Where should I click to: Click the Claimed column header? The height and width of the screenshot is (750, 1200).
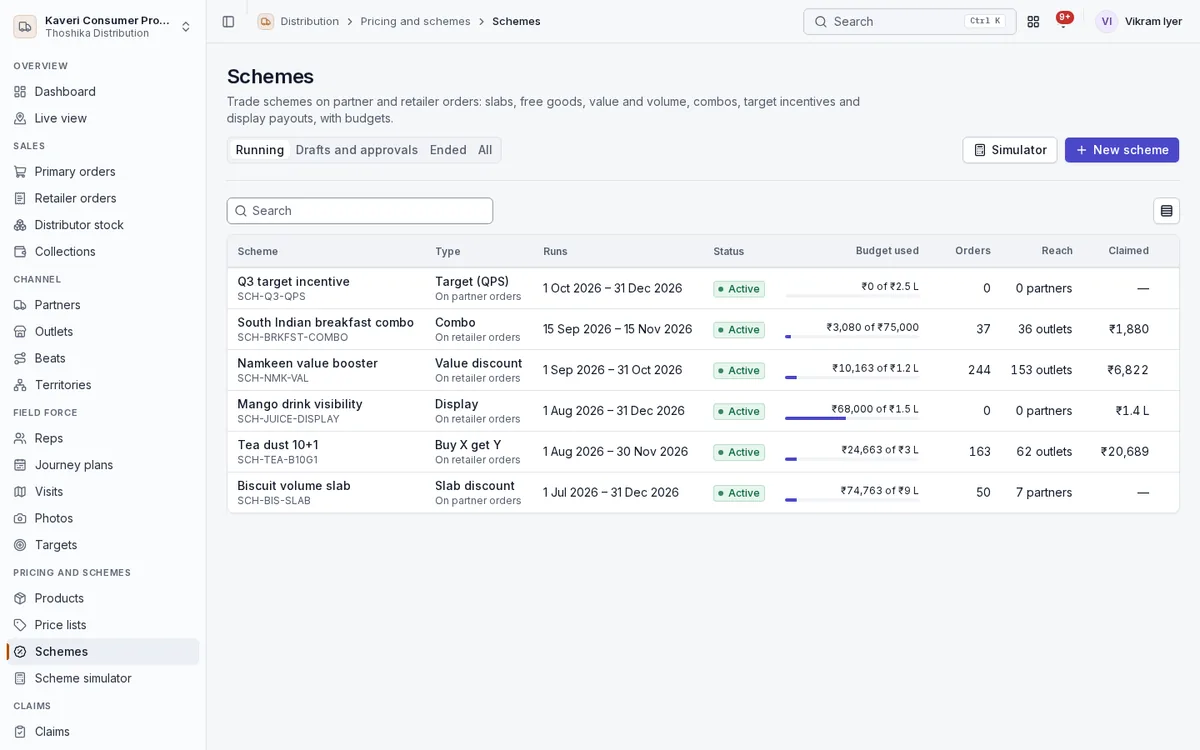1128,251
